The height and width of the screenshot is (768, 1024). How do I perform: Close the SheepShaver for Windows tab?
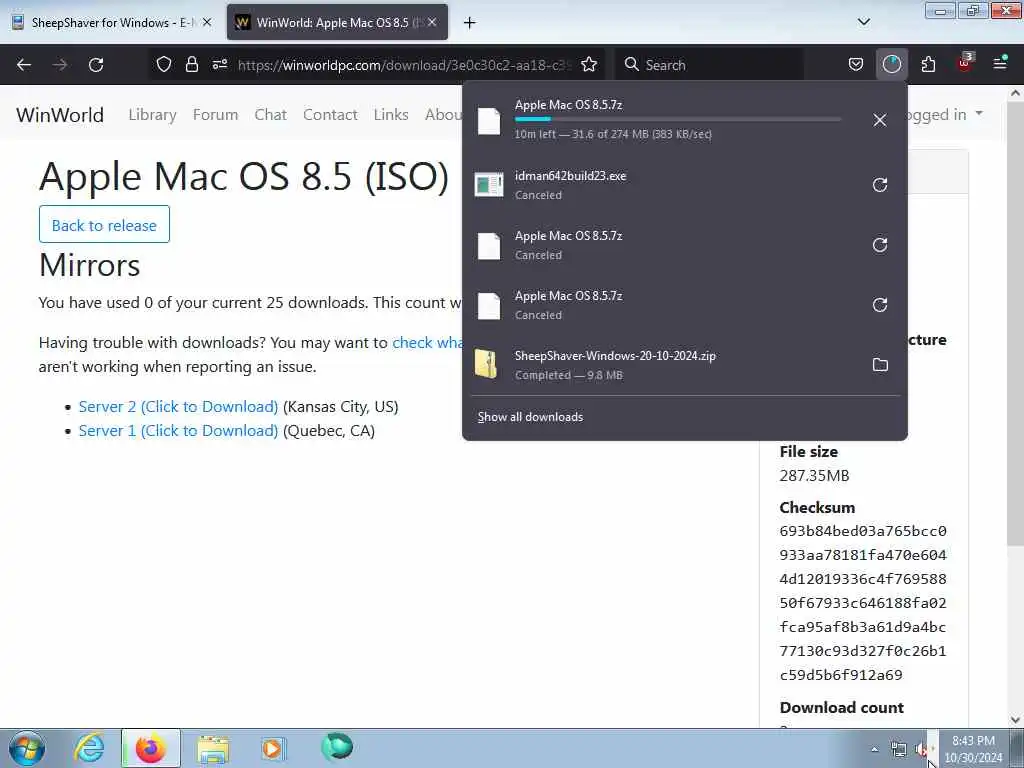pos(207,22)
